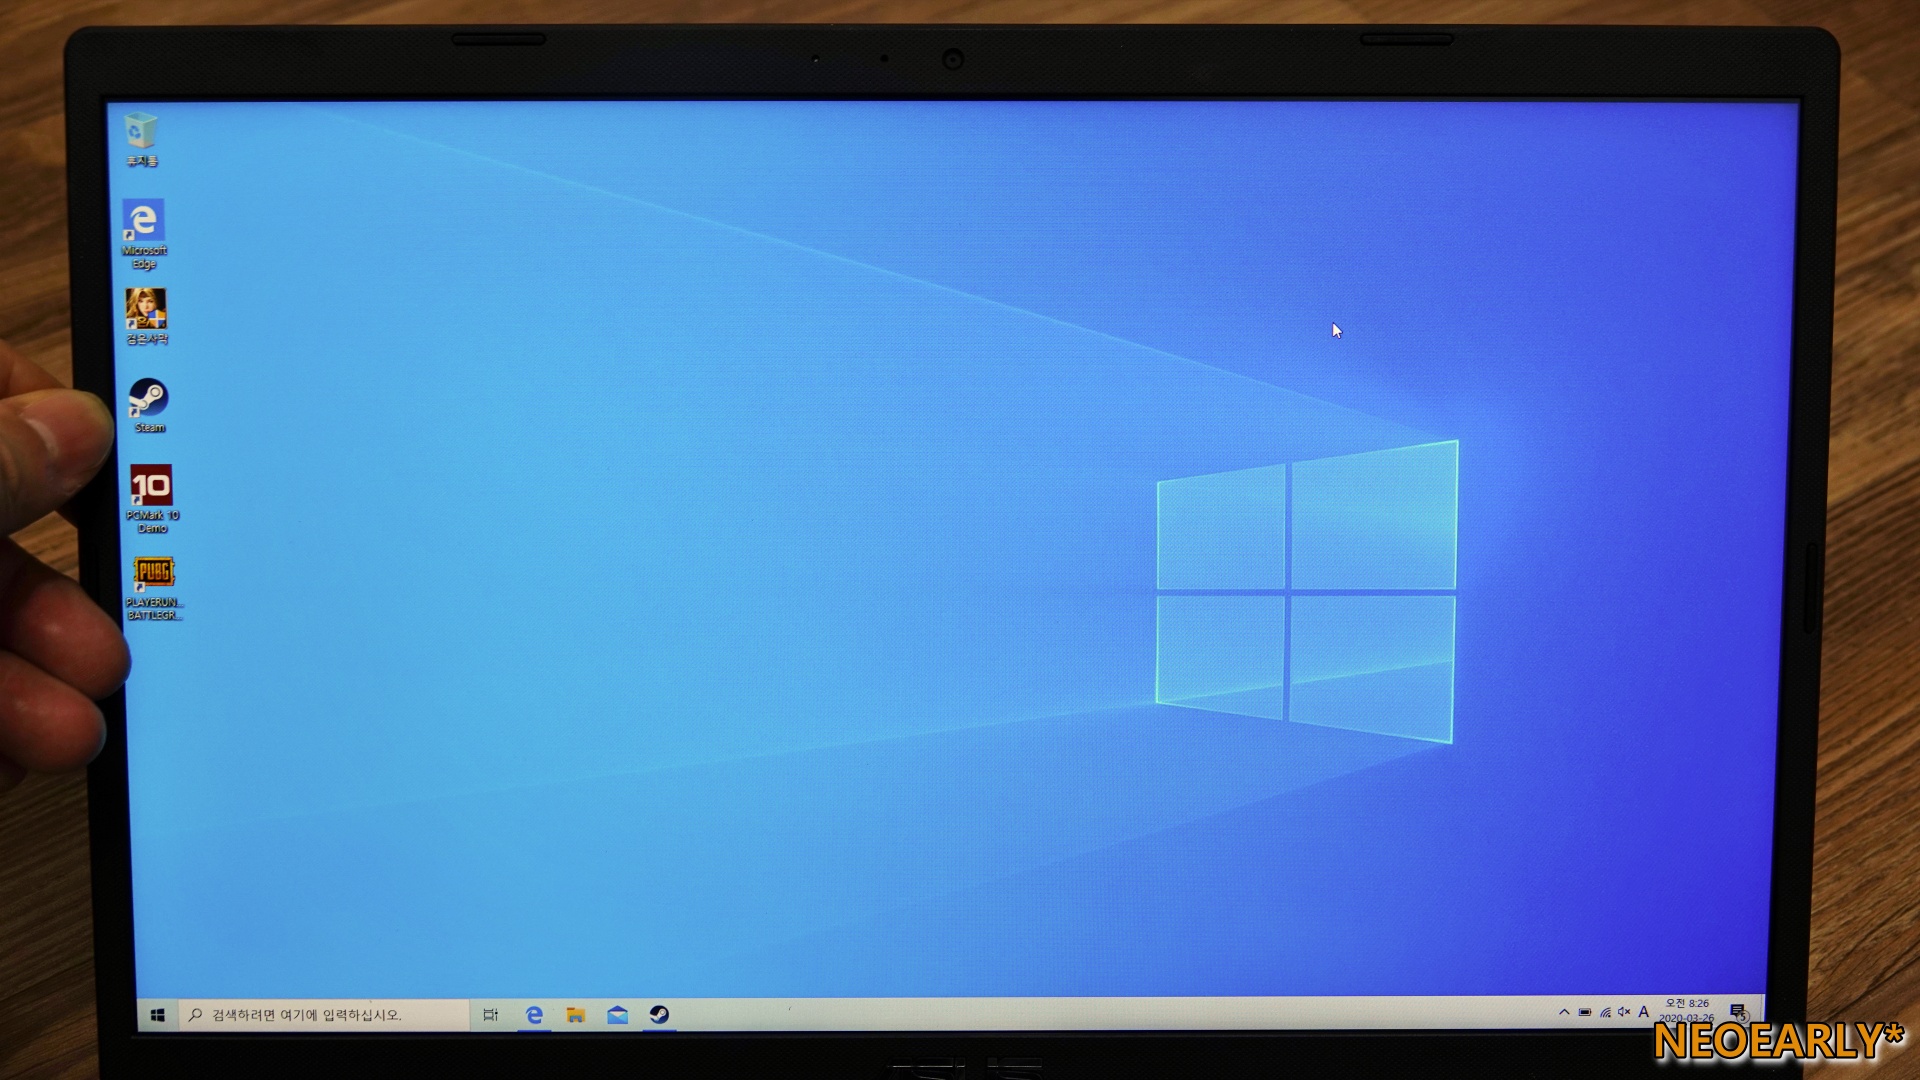Open Task View from the taskbar

click(490, 1015)
